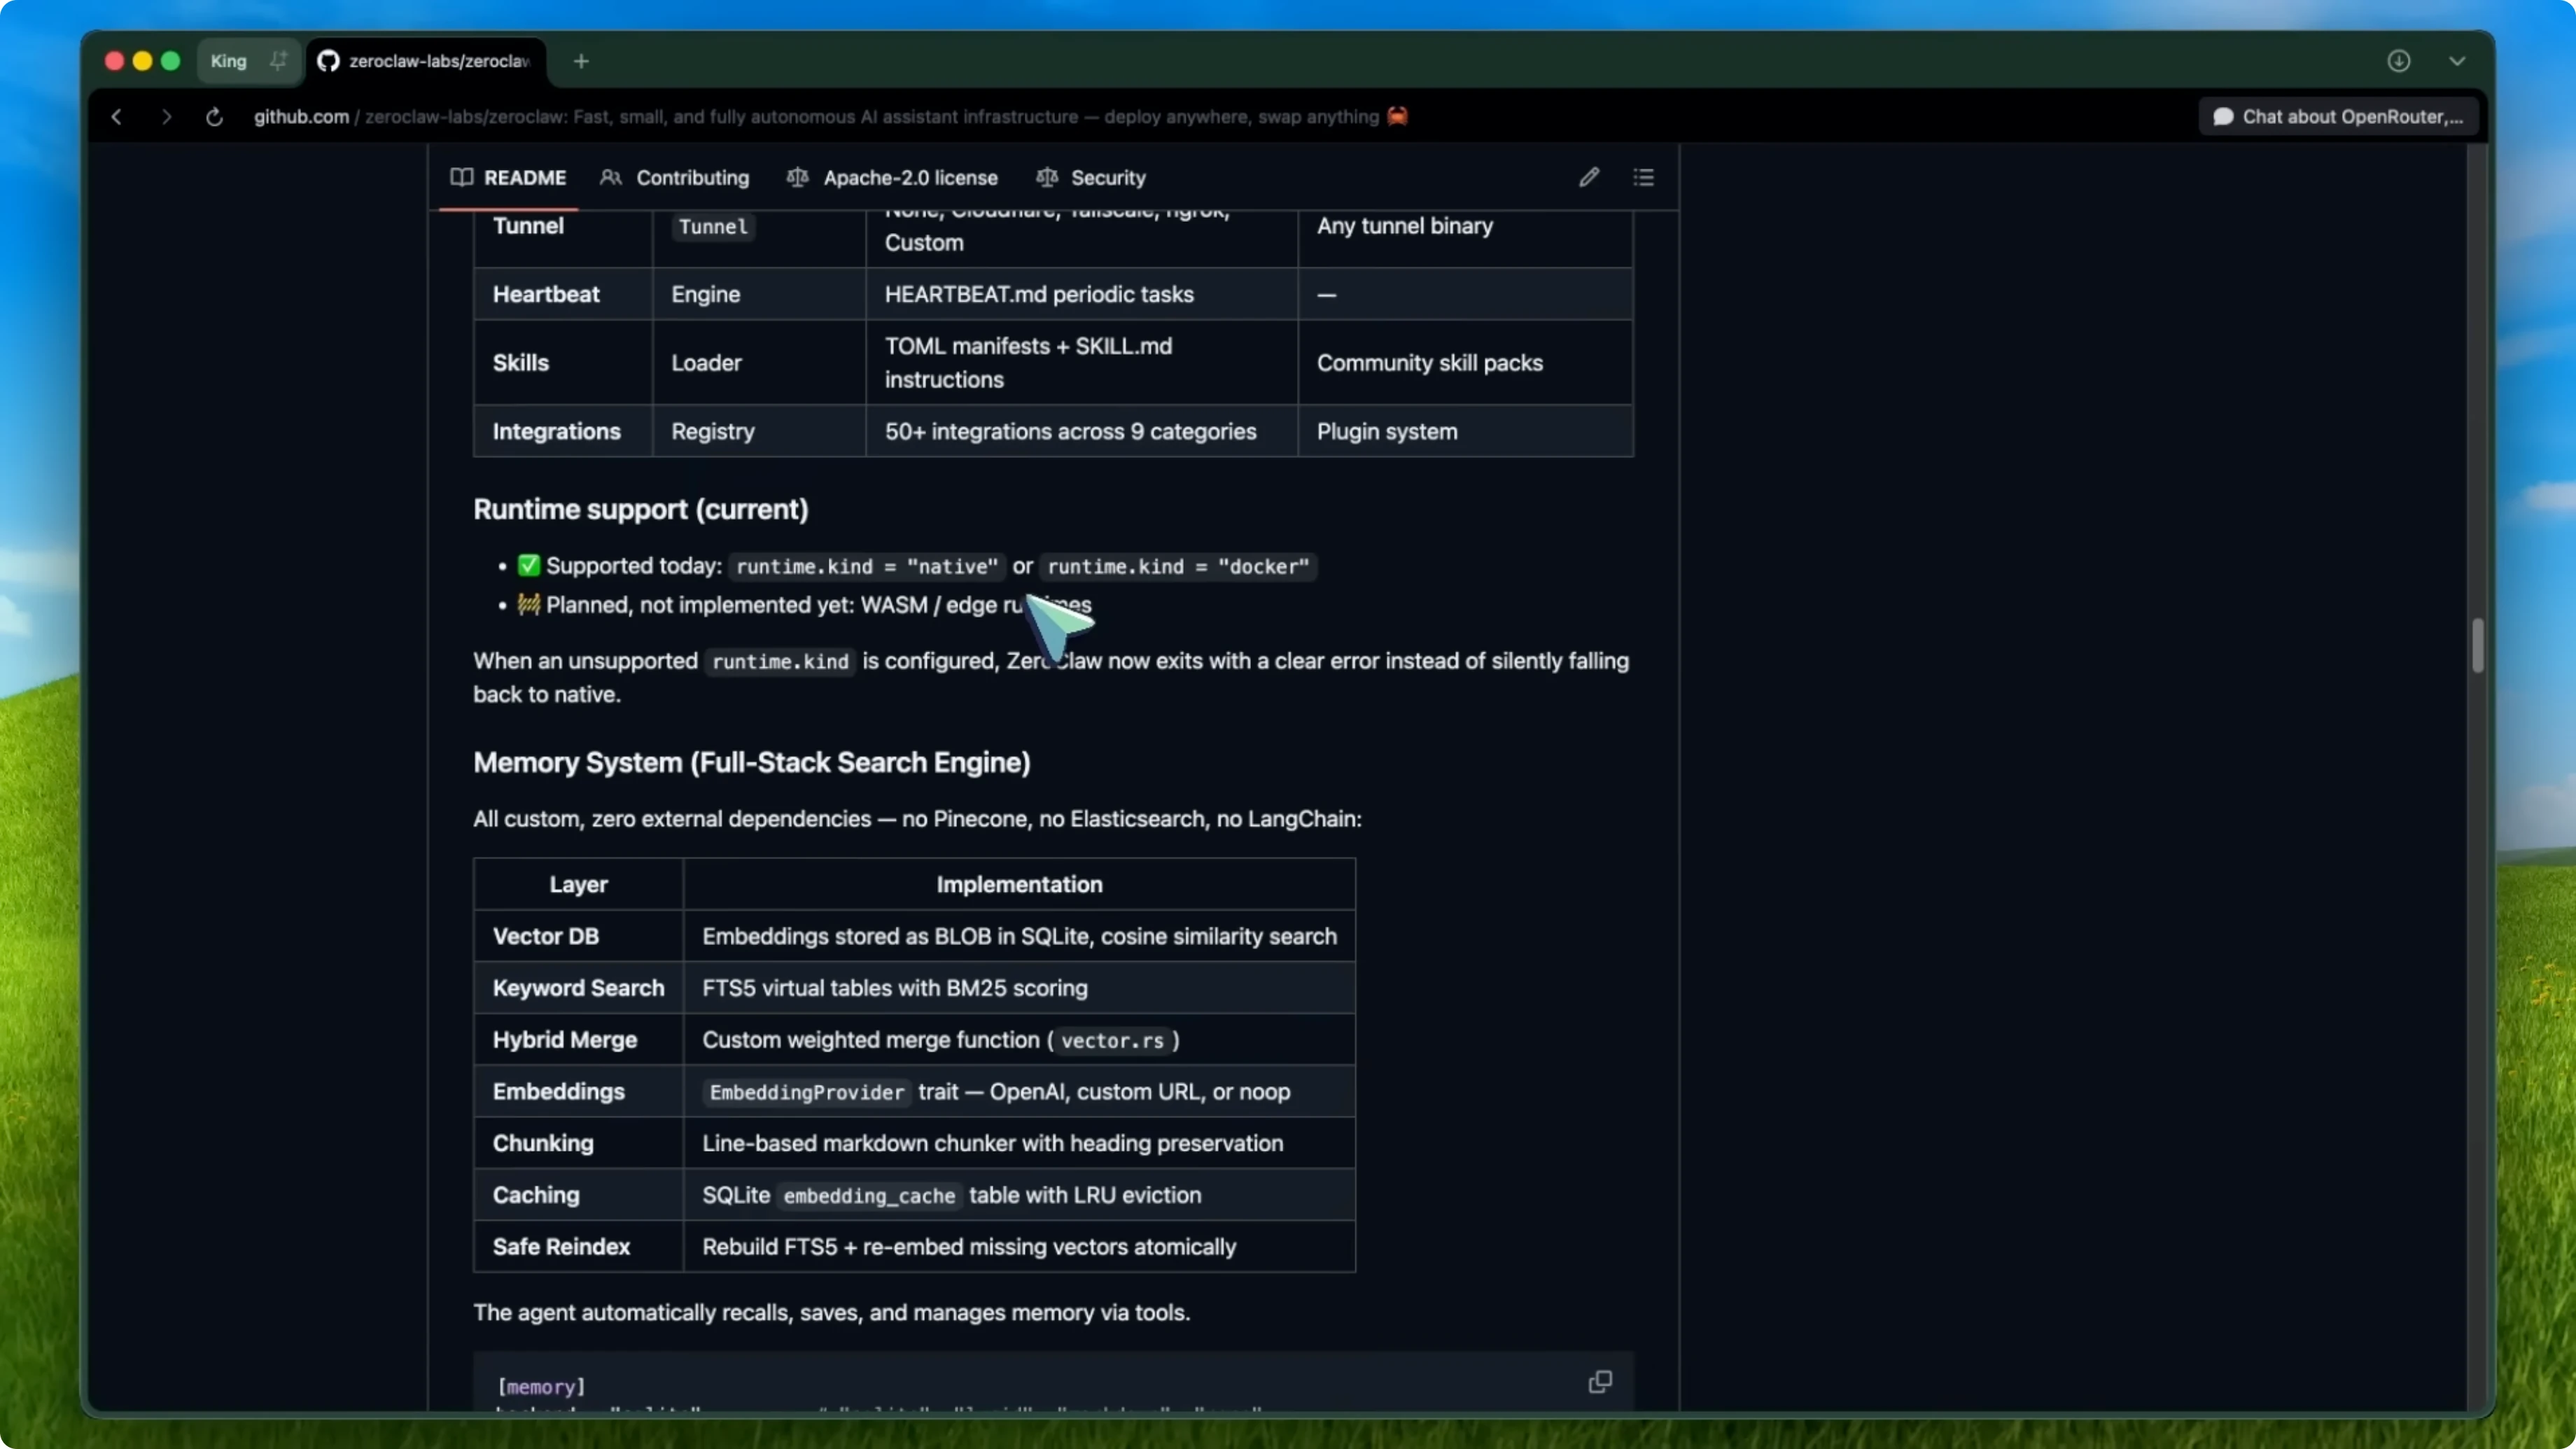Switch to the Contributing tab

tap(675, 178)
